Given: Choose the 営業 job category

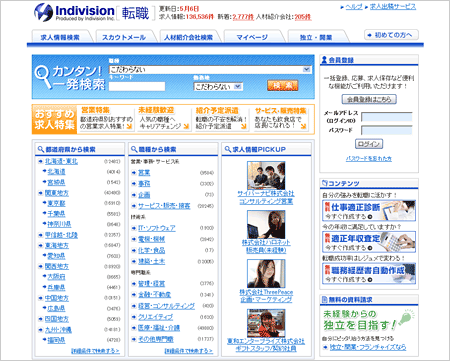Looking at the screenshot, I should point(144,173).
